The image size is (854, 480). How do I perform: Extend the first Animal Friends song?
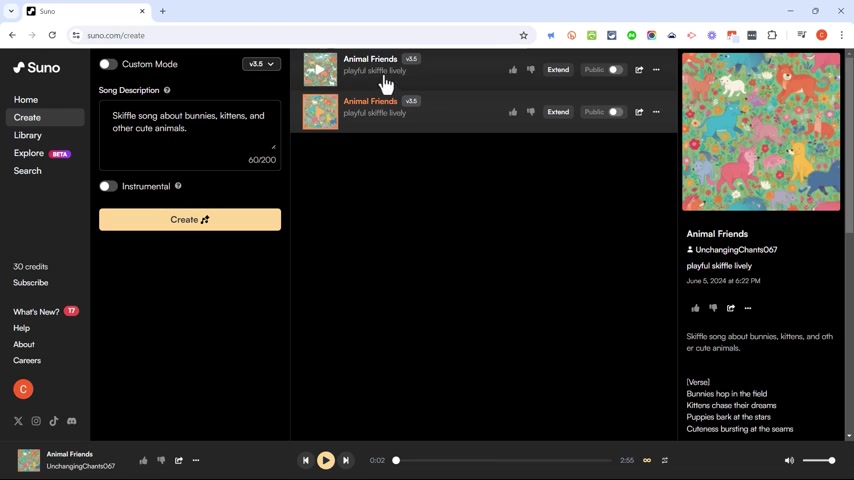point(558,70)
